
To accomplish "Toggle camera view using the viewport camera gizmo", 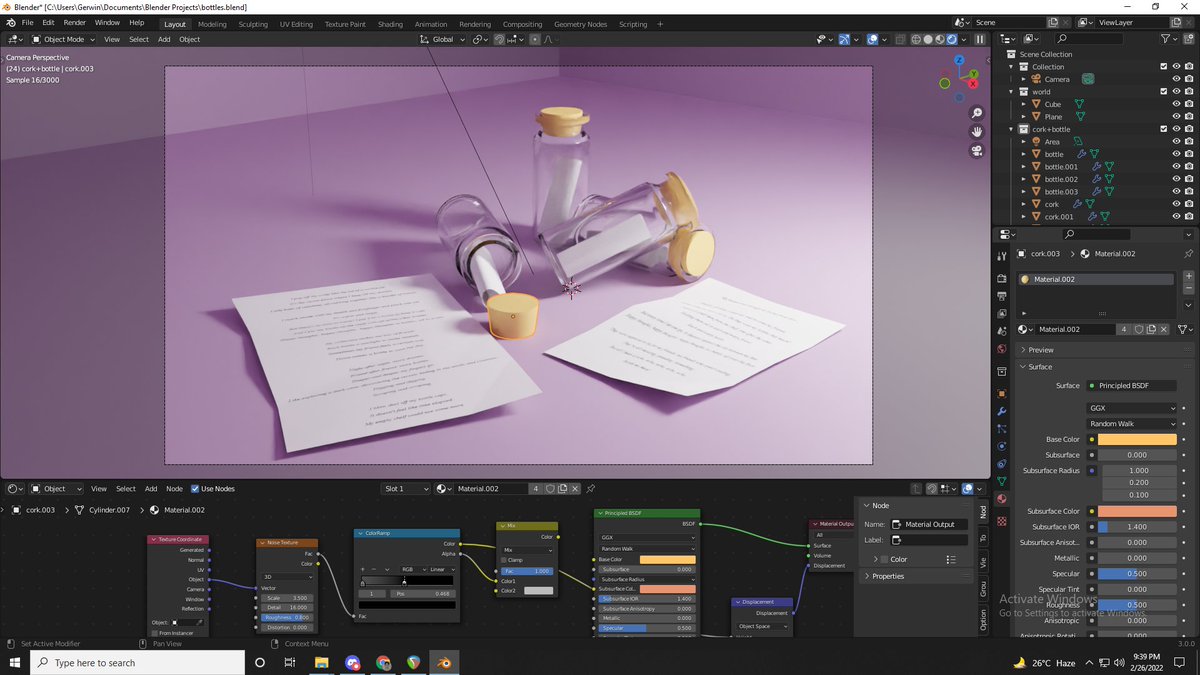I will (x=977, y=150).
